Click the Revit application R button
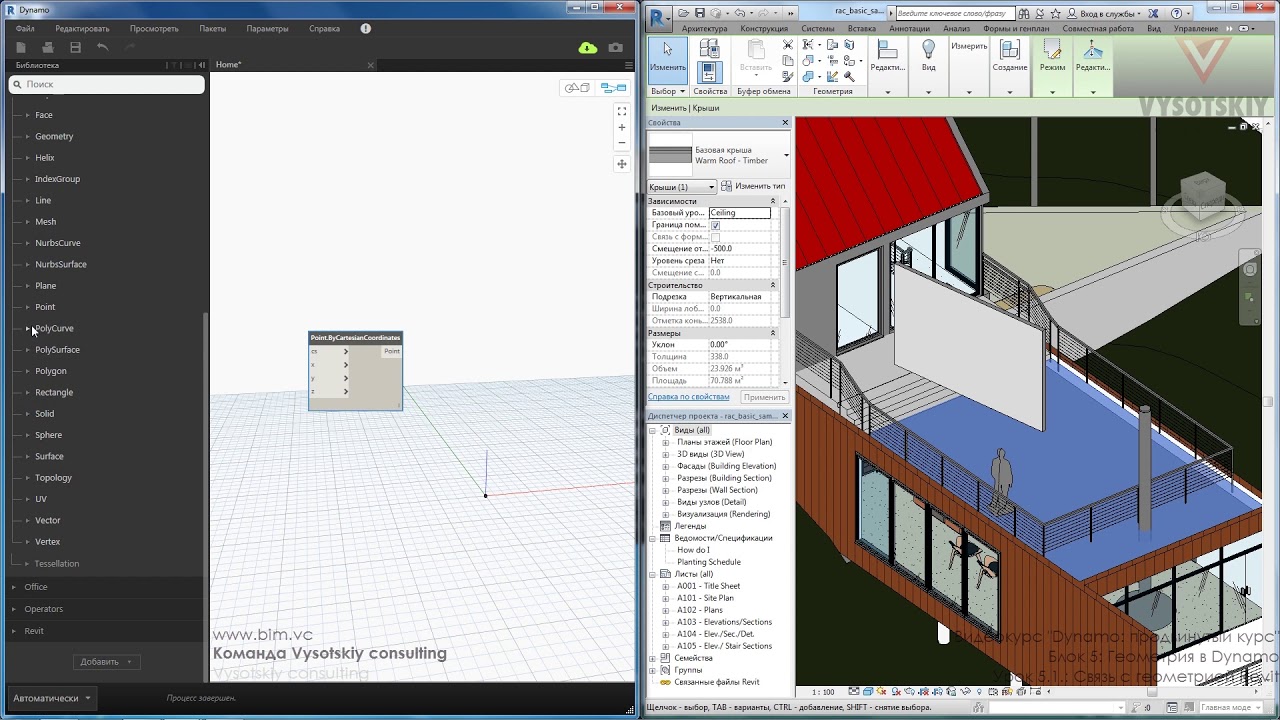Viewport: 1280px width, 720px height. coord(660,18)
